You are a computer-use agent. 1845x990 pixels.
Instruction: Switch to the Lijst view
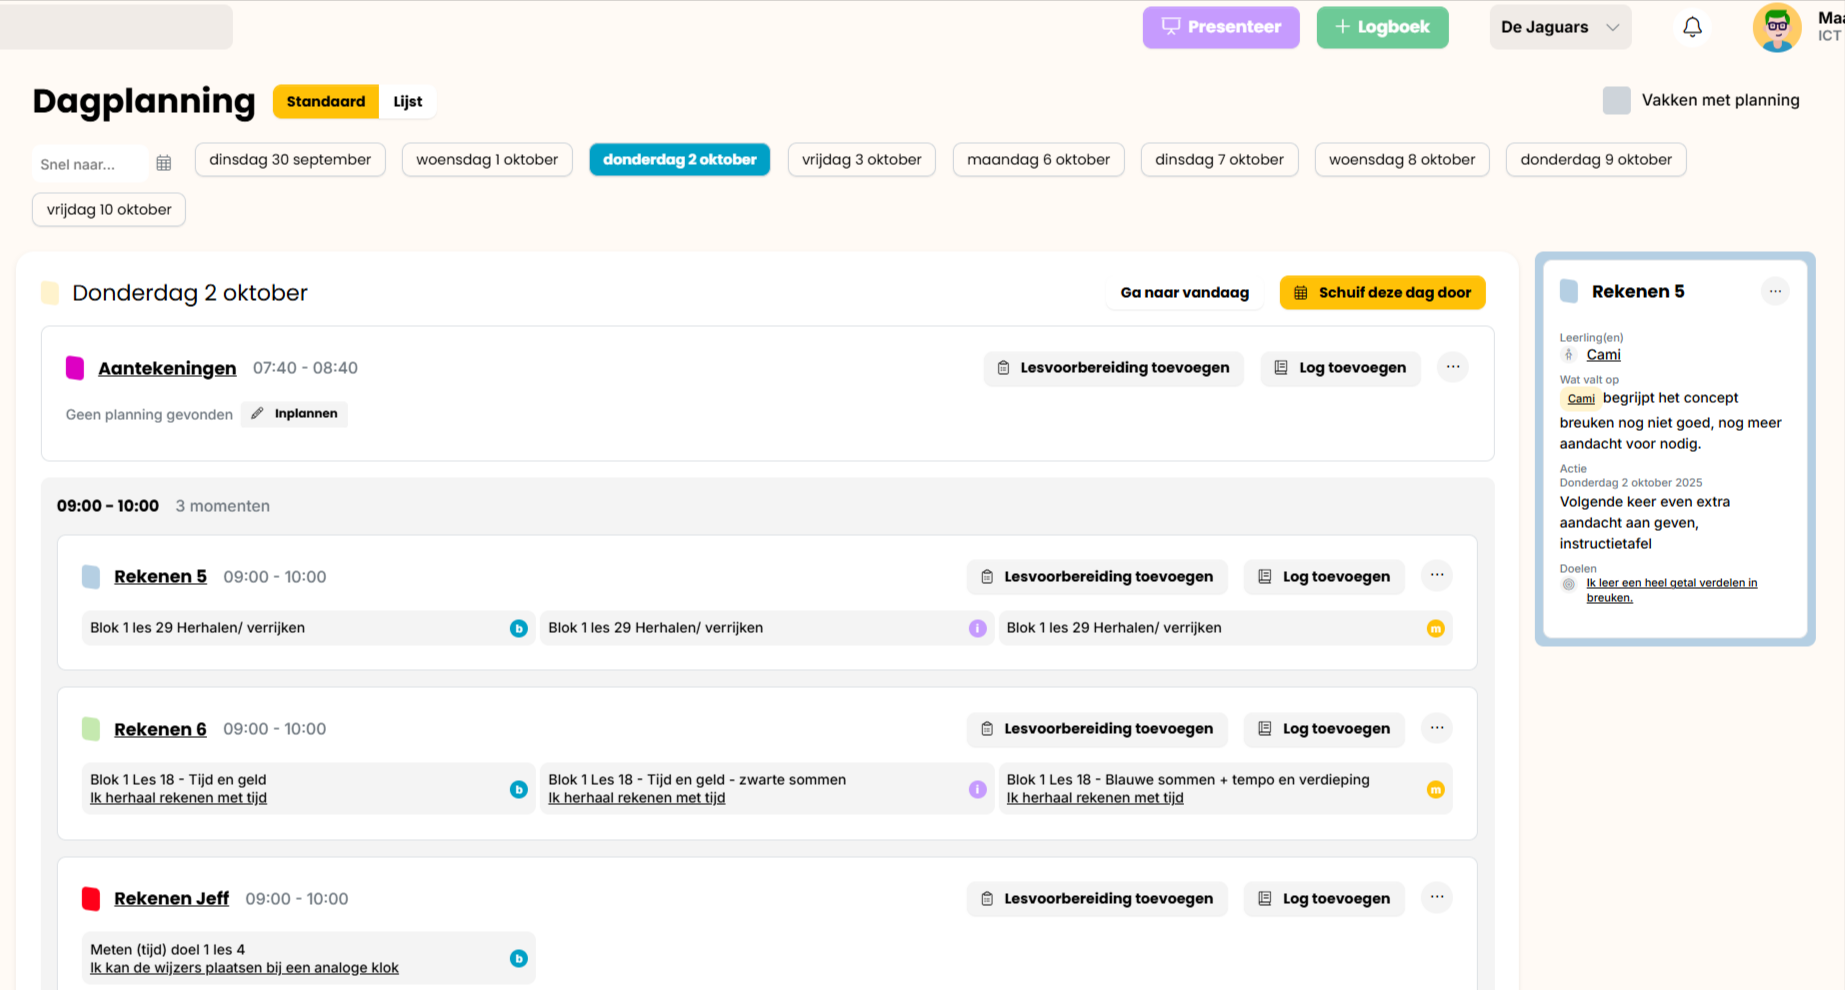click(x=407, y=101)
